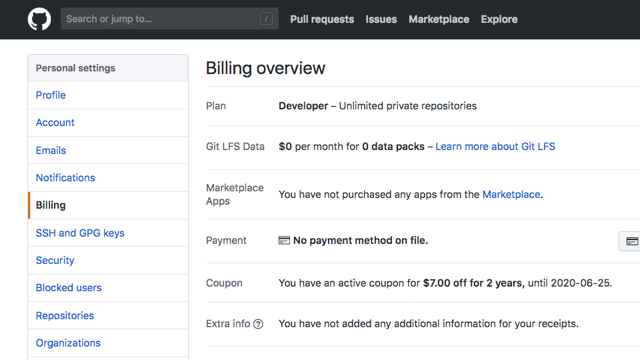Image resolution: width=640 pixels, height=360 pixels.
Task: Click the $0 per month Git LFS text
Action: tap(351, 147)
